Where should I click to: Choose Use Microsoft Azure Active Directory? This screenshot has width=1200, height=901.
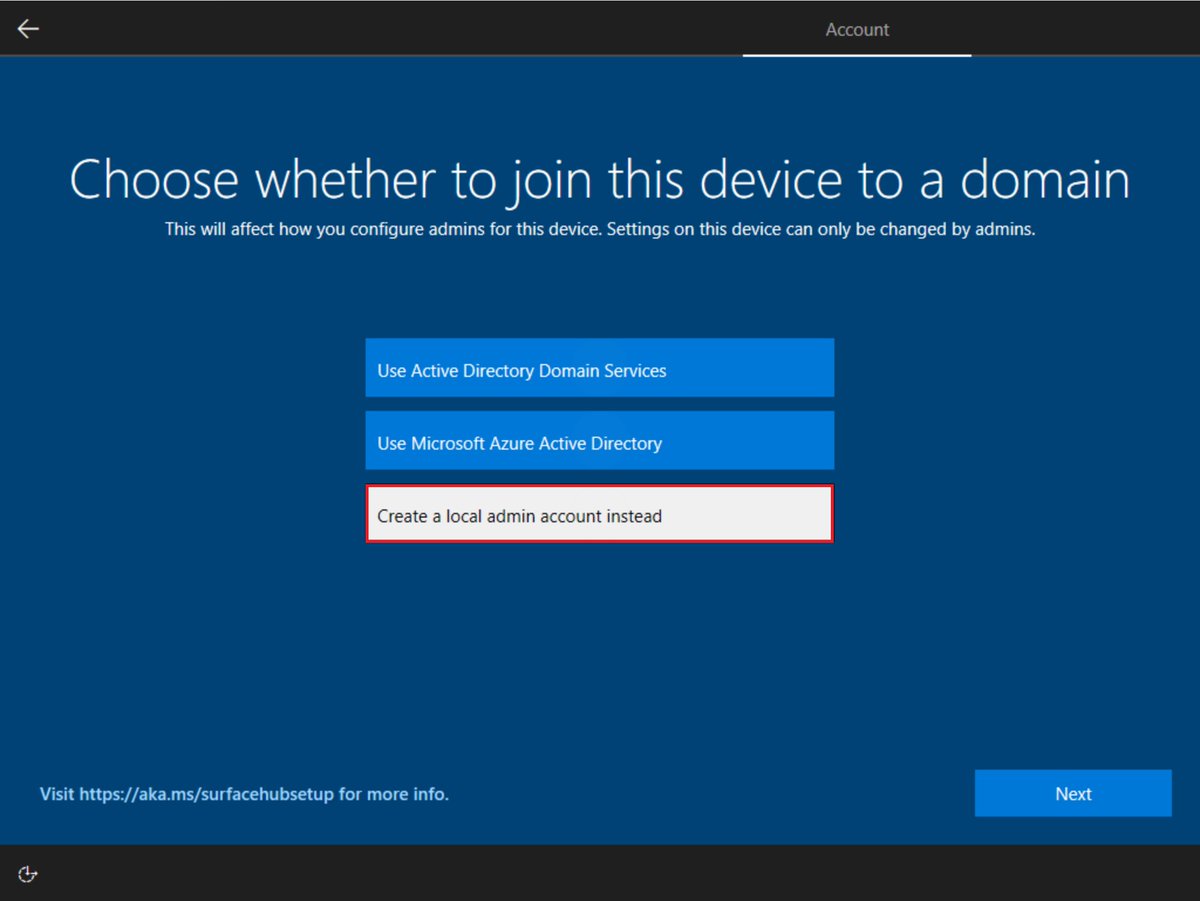click(600, 441)
